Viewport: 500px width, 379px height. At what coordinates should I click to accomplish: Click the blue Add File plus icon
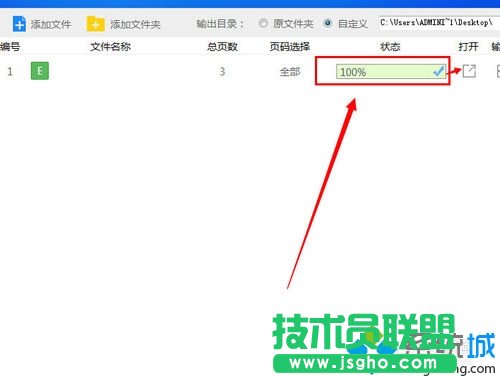(19, 24)
